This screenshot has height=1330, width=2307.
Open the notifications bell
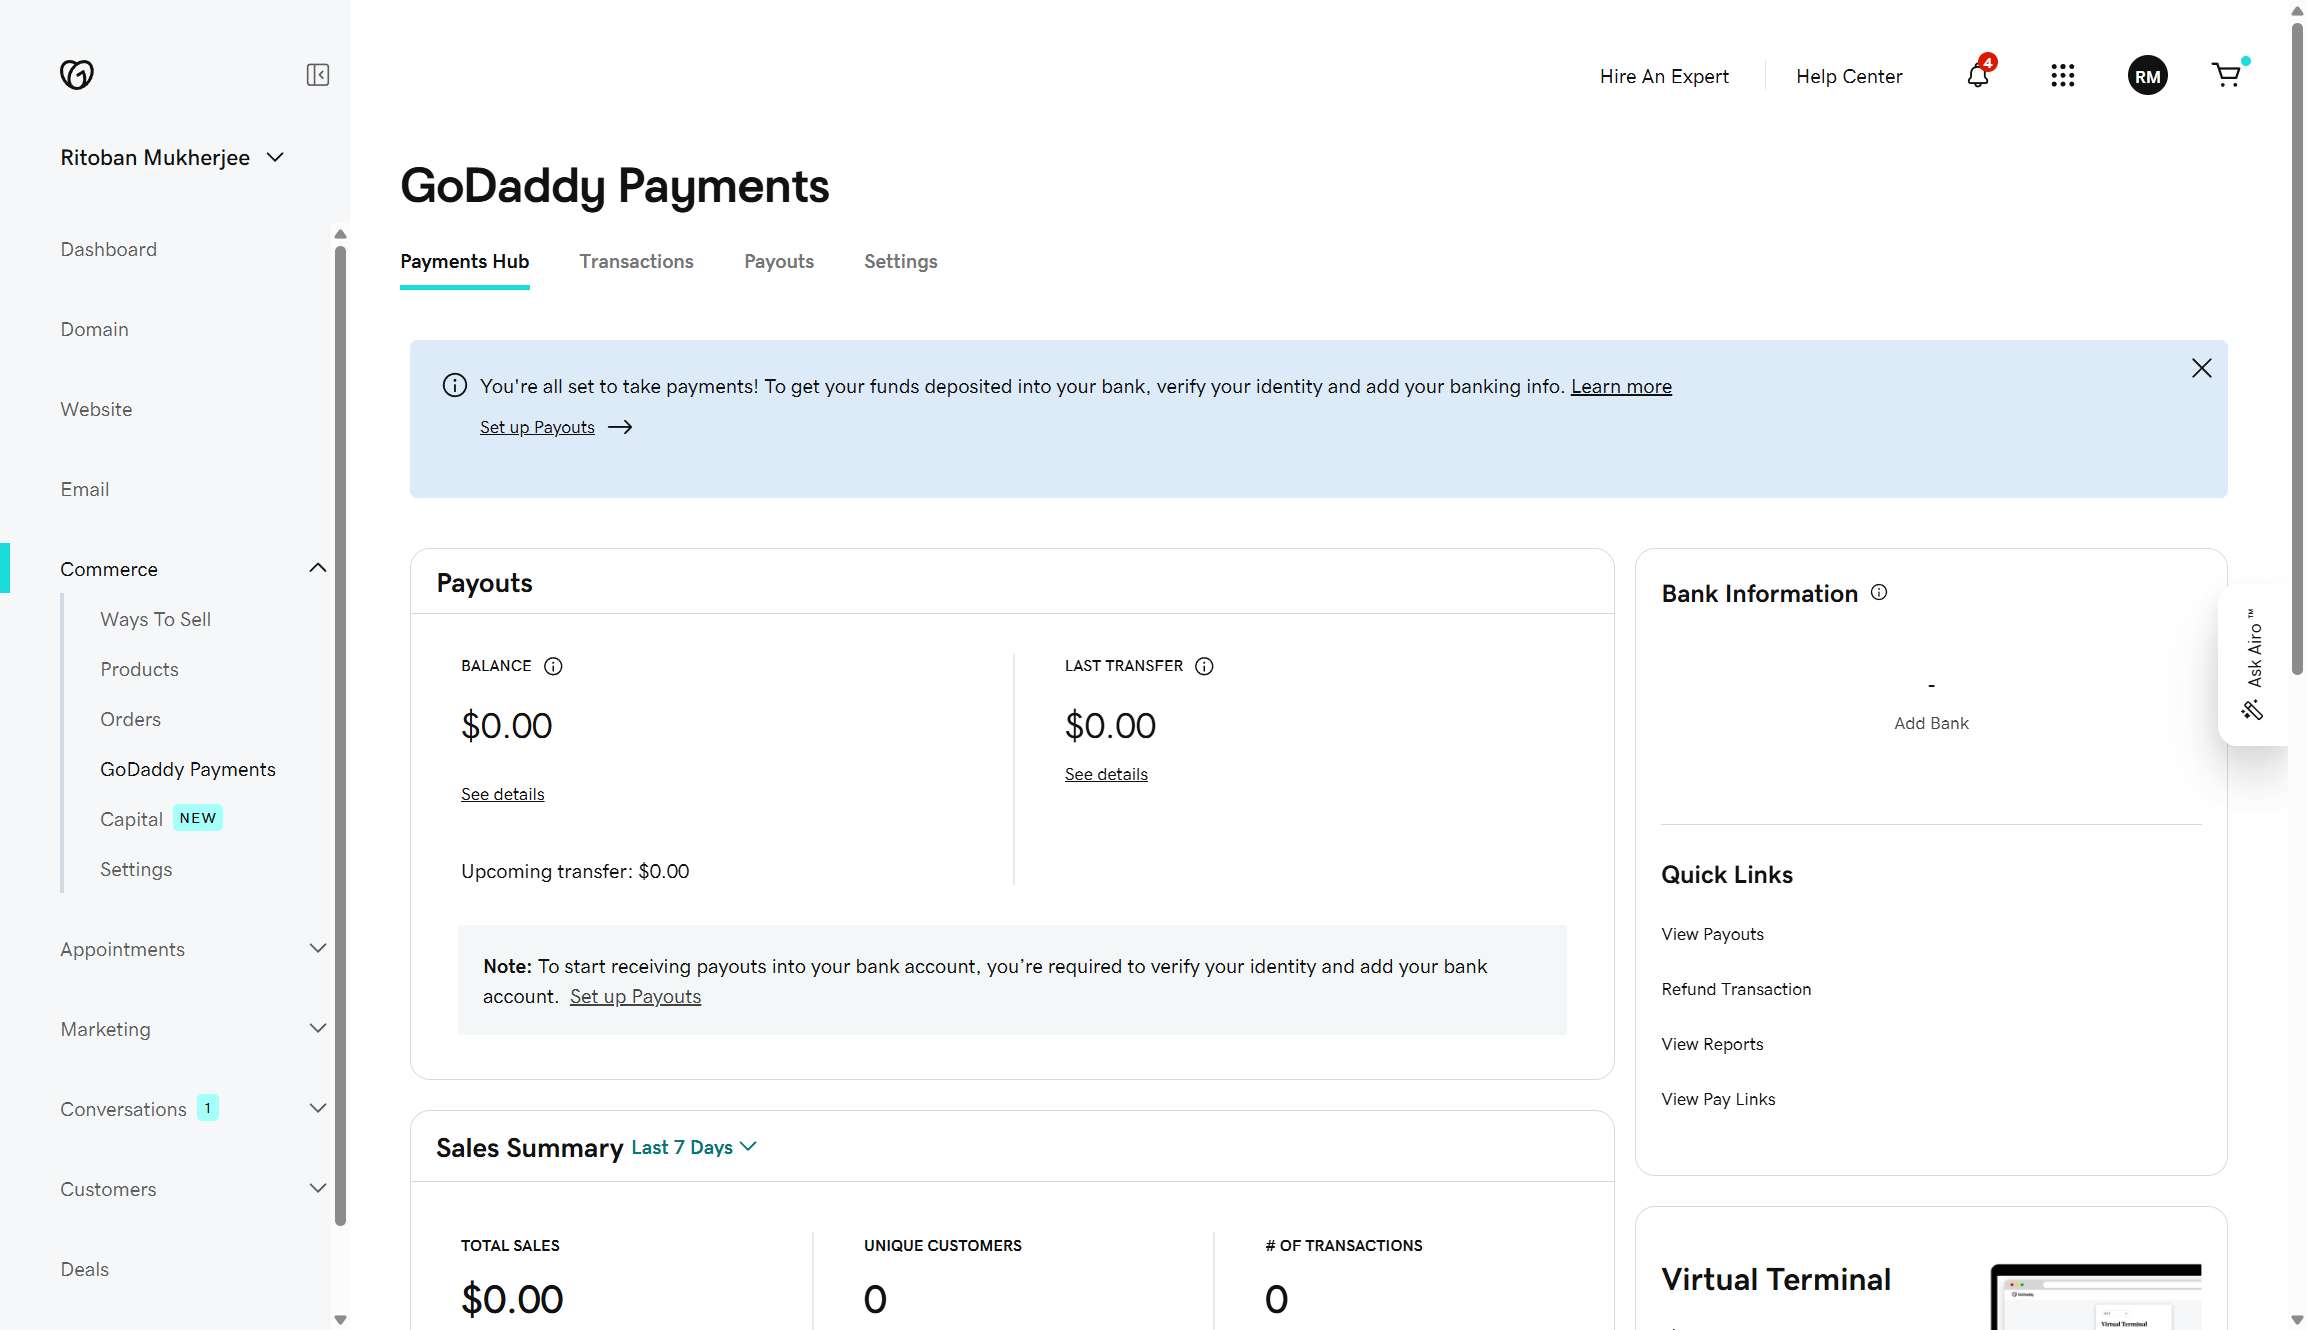pos(1977,76)
